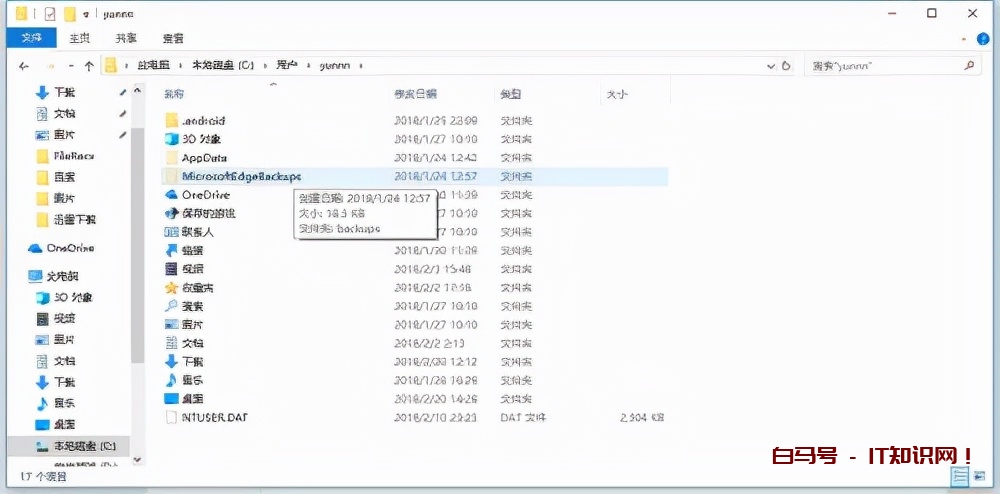Open 音乐 in the navigation pane
The image size is (1000, 494).
[55, 403]
